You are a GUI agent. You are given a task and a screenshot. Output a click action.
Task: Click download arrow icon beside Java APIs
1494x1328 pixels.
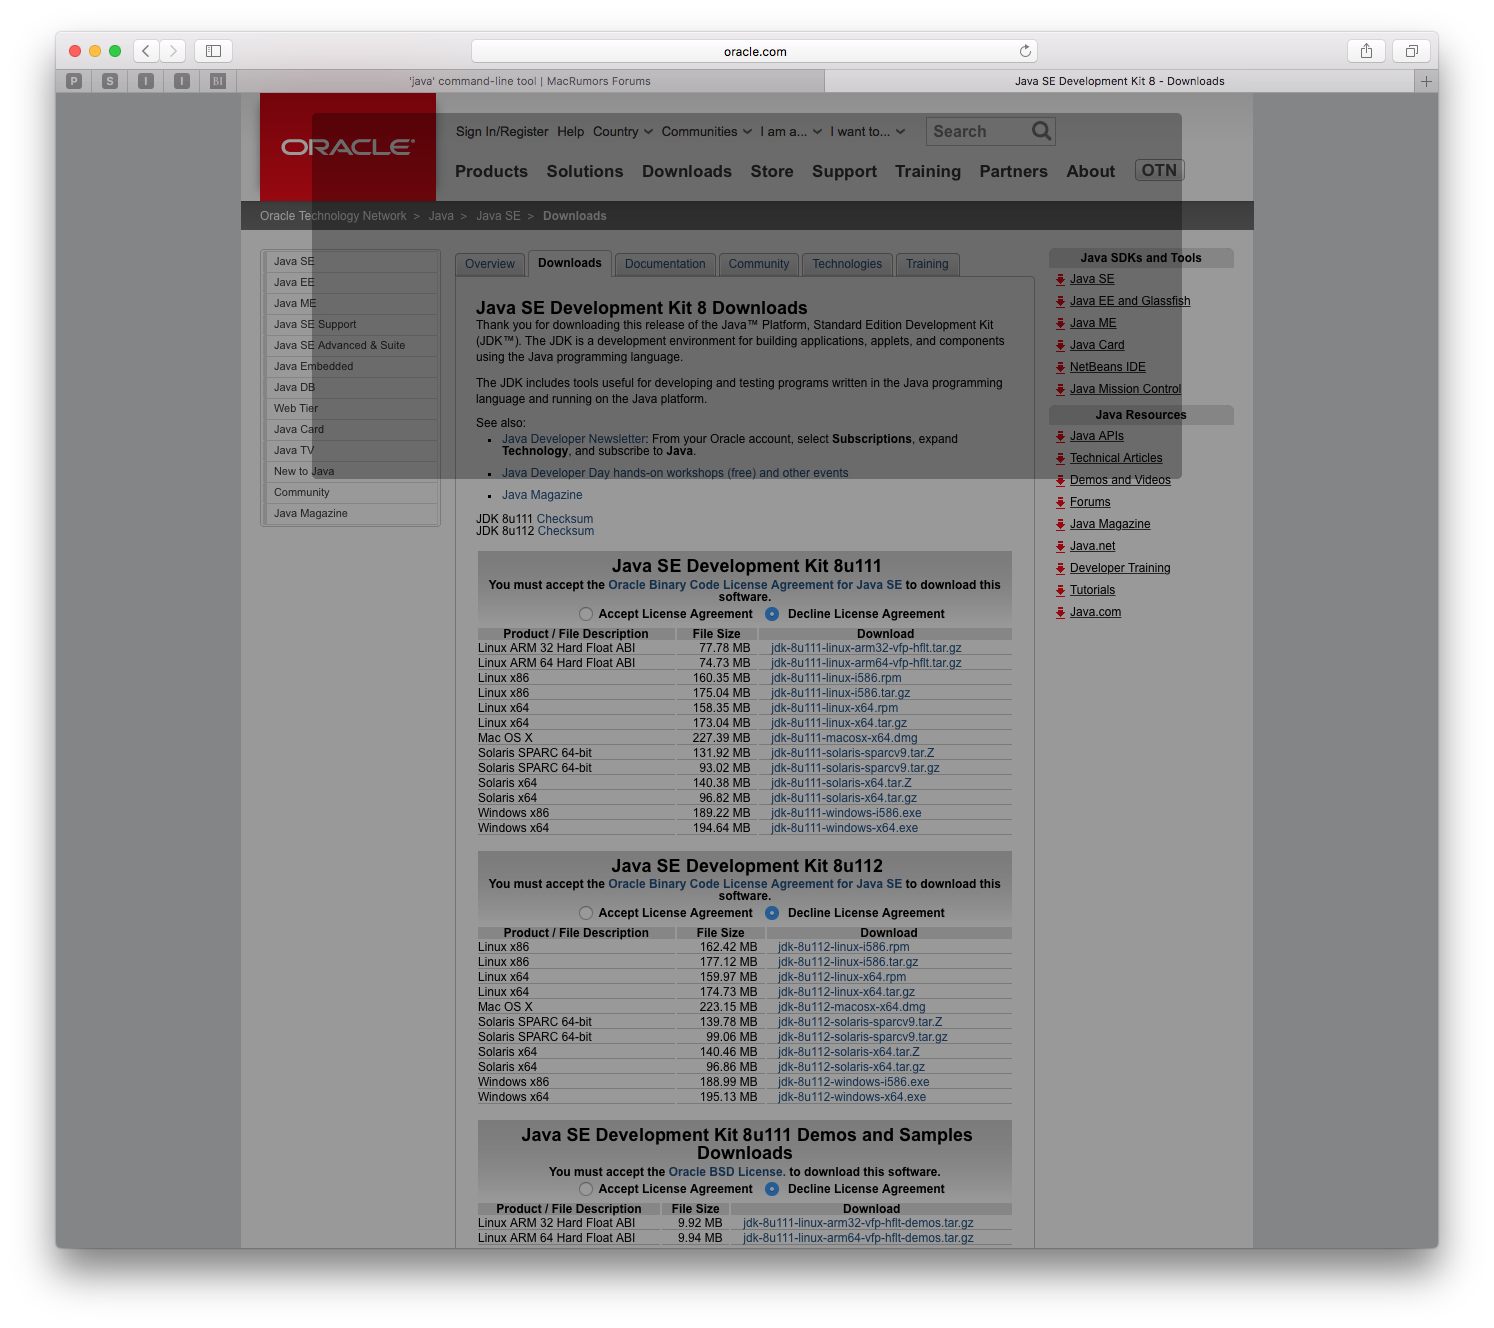click(1060, 437)
